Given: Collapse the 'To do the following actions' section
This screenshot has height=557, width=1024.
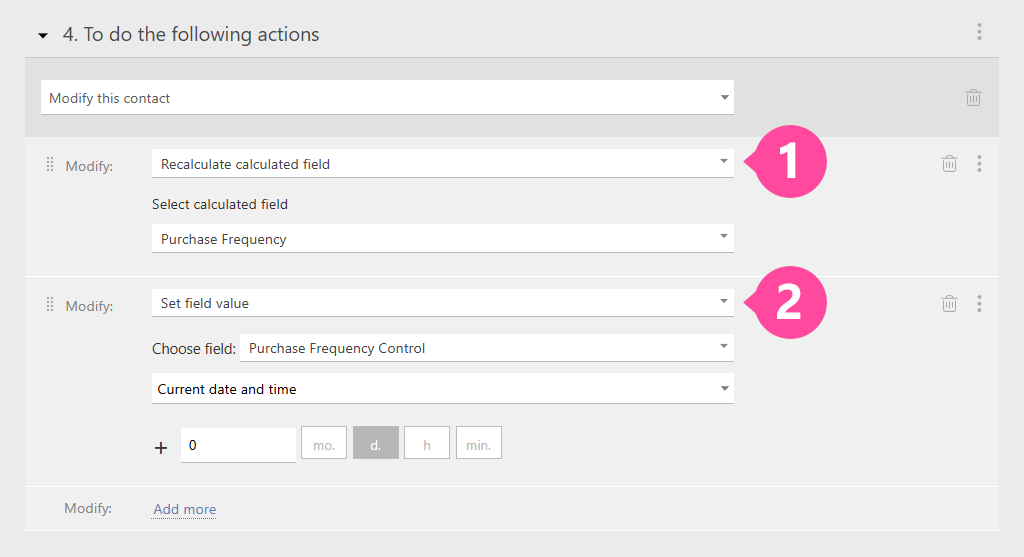Looking at the screenshot, I should [43, 35].
